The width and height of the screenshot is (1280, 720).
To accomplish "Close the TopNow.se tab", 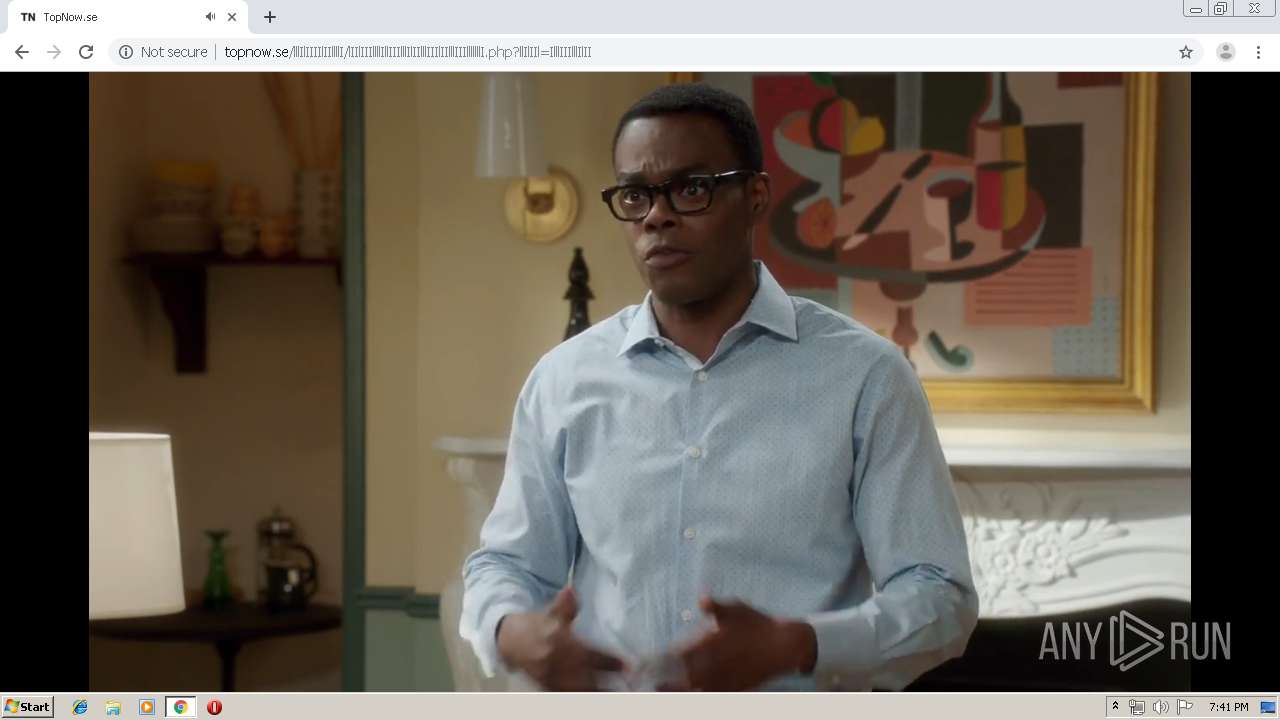I will coord(232,17).
